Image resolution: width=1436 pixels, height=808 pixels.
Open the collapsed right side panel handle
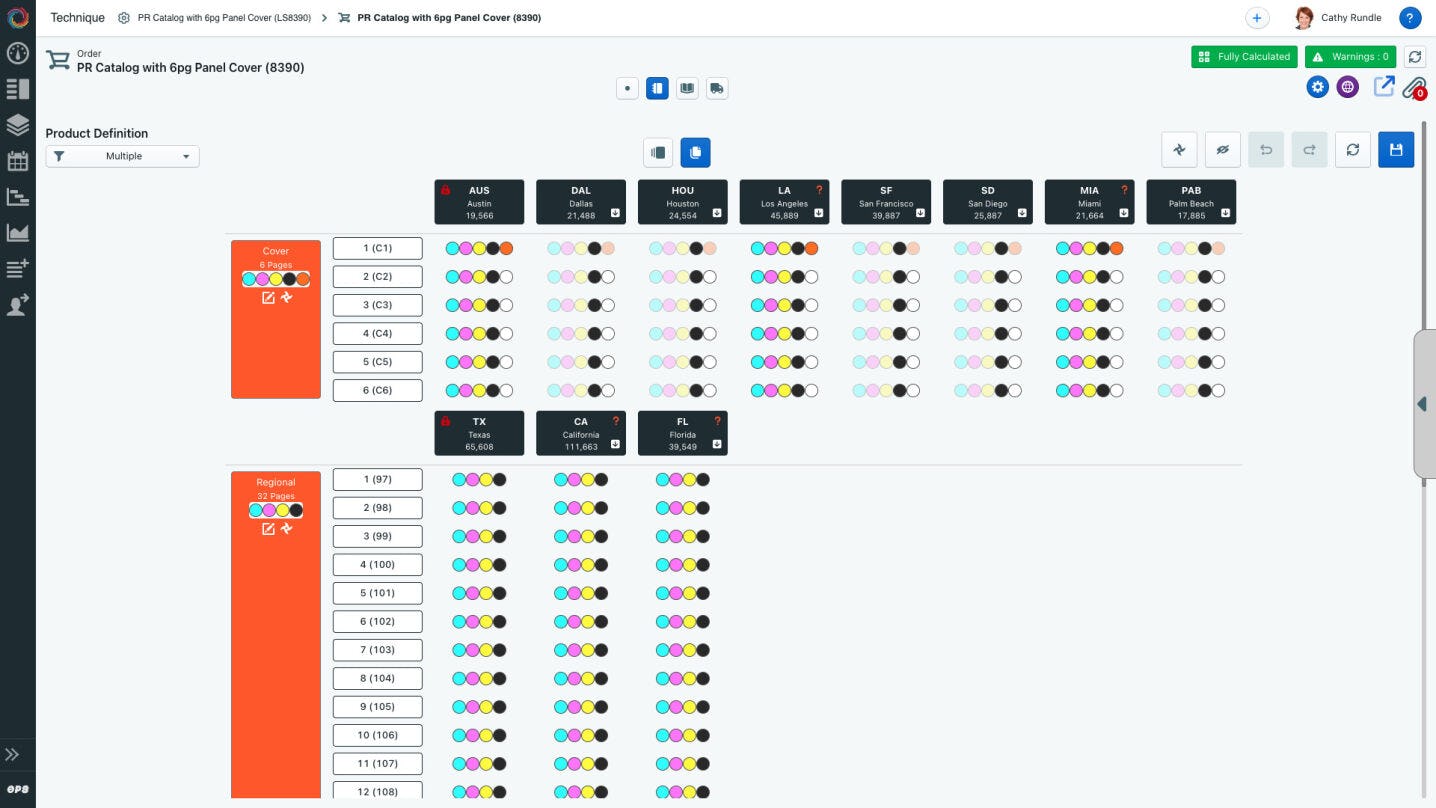click(1424, 404)
